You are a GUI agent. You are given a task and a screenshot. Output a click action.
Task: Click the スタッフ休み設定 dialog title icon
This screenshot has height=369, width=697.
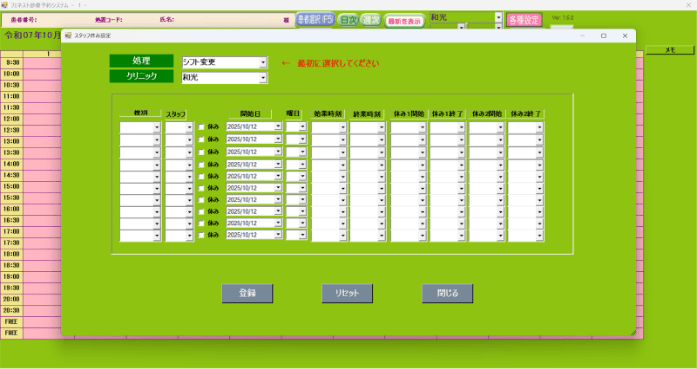click(x=68, y=36)
